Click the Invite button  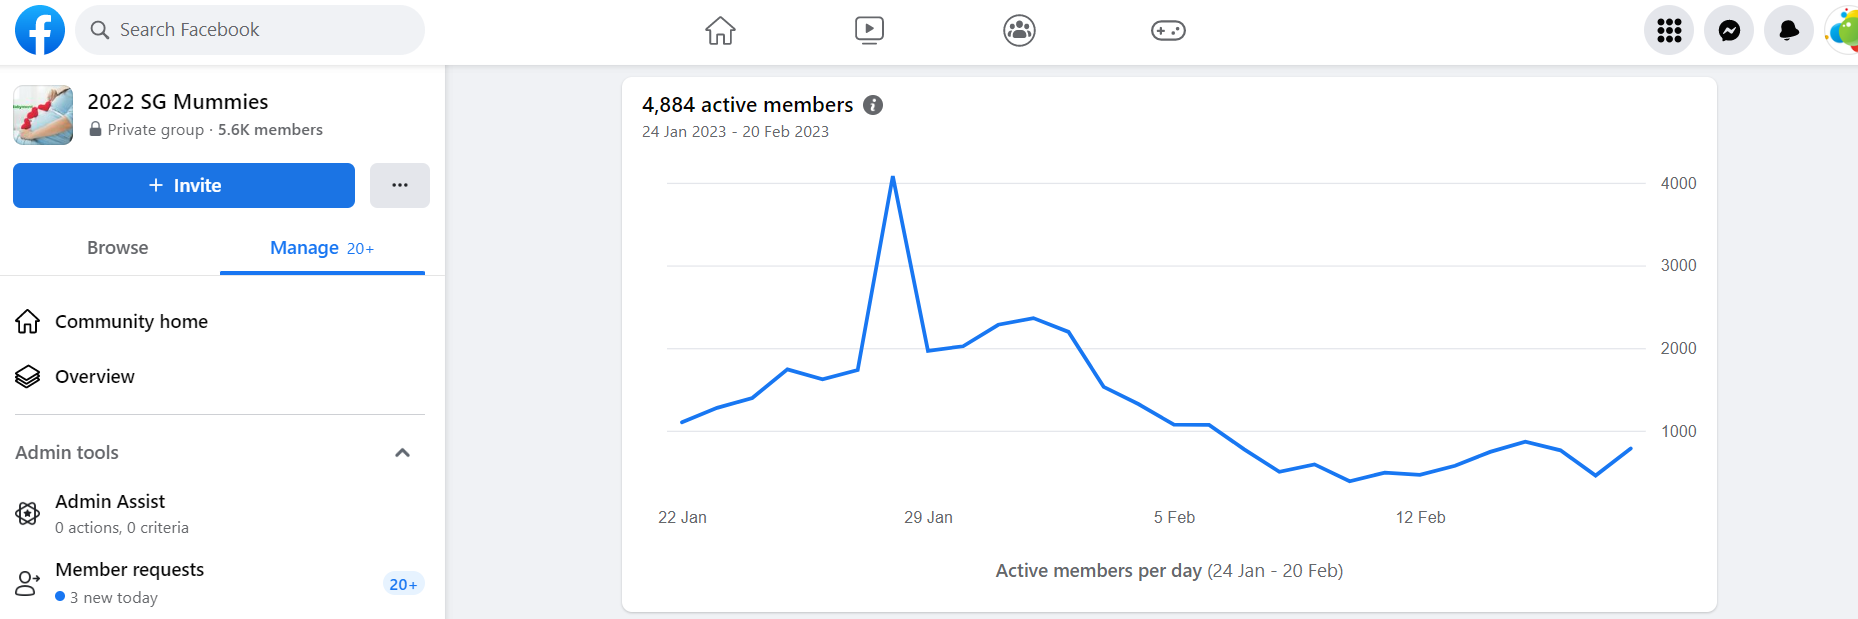(184, 186)
